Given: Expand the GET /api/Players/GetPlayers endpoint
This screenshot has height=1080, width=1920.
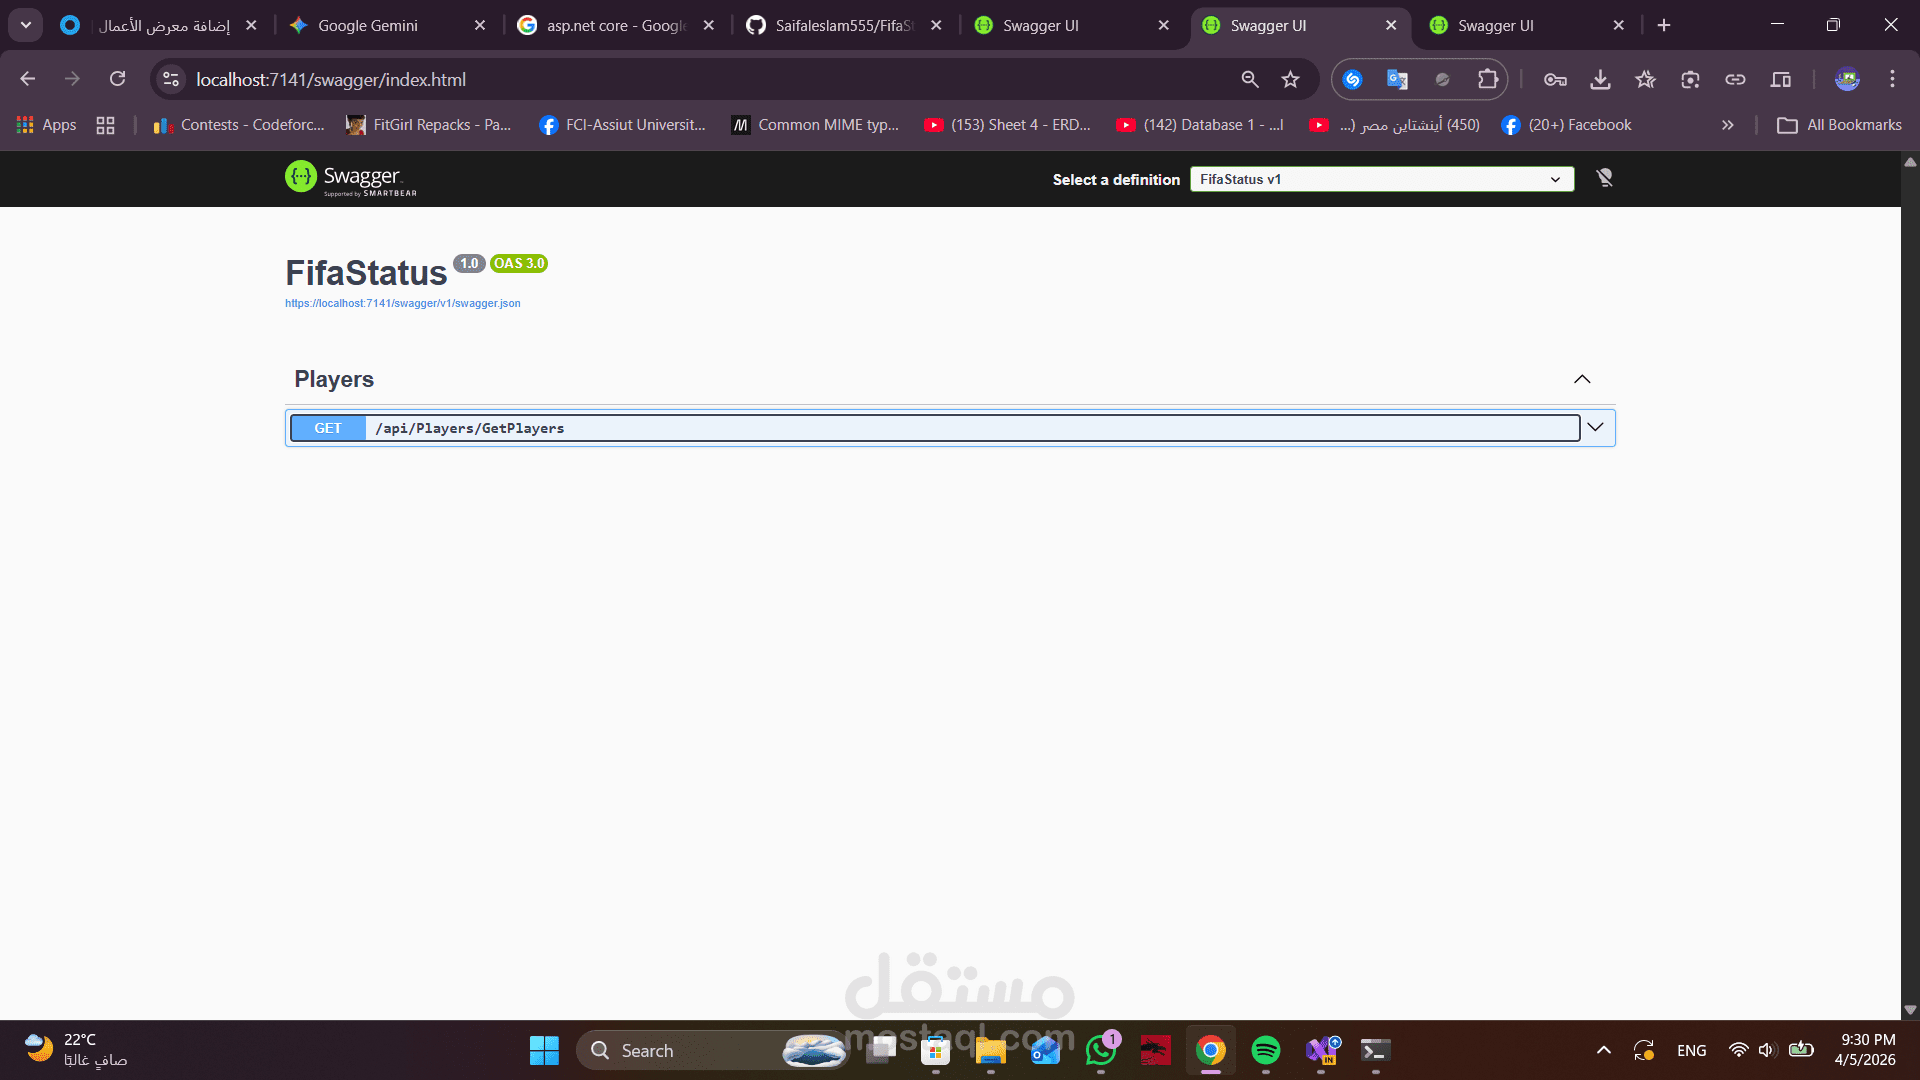Looking at the screenshot, I should [1594, 427].
